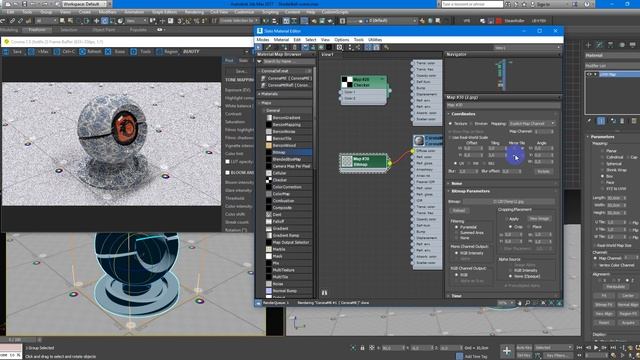Click the Manipulate button in UVW alignment

615,287
